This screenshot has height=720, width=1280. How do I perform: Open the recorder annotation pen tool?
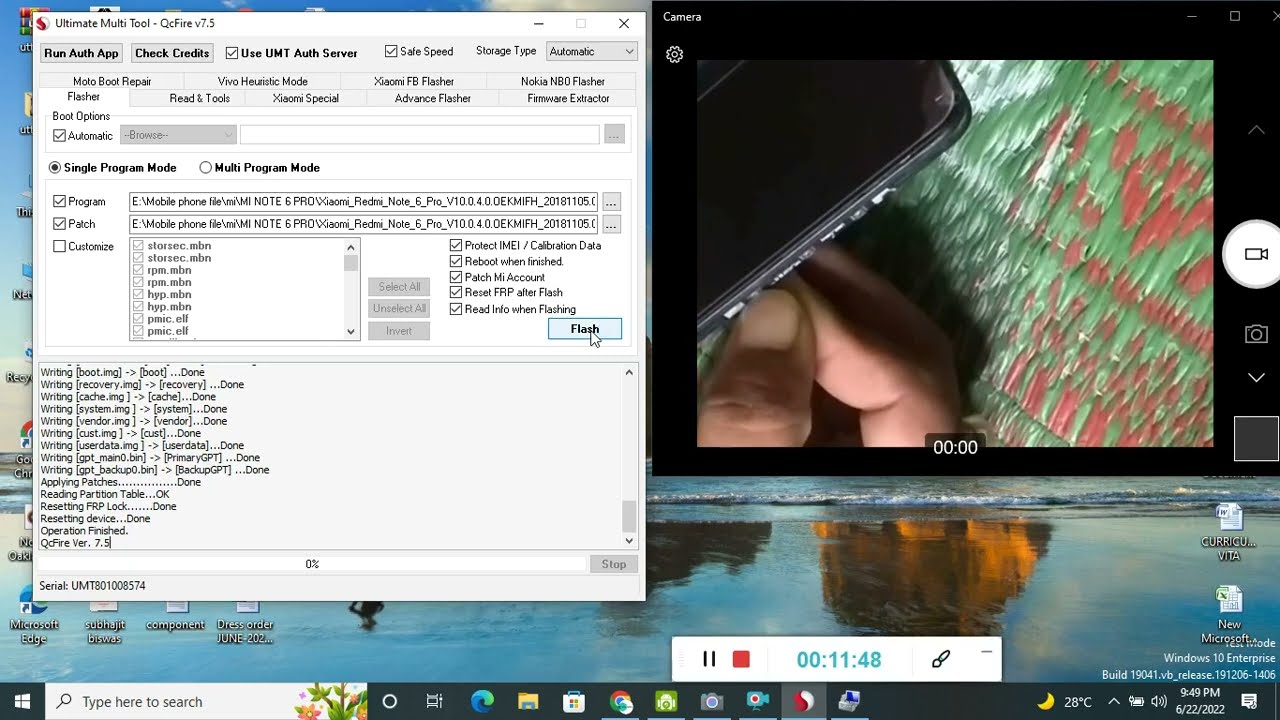pyautogui.click(x=940, y=659)
